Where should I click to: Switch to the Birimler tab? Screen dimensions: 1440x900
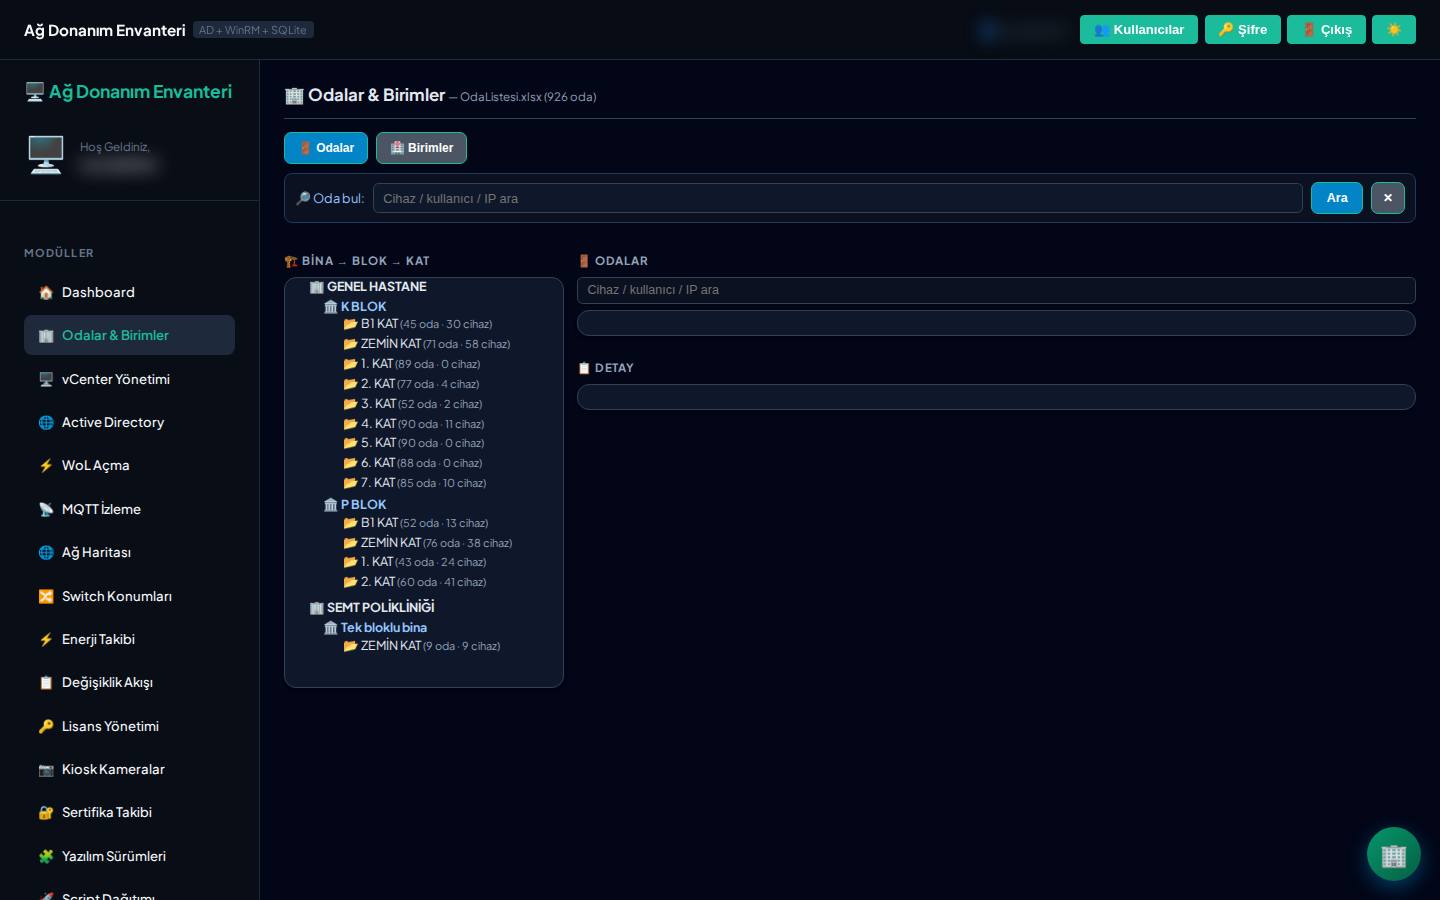pyautogui.click(x=421, y=148)
